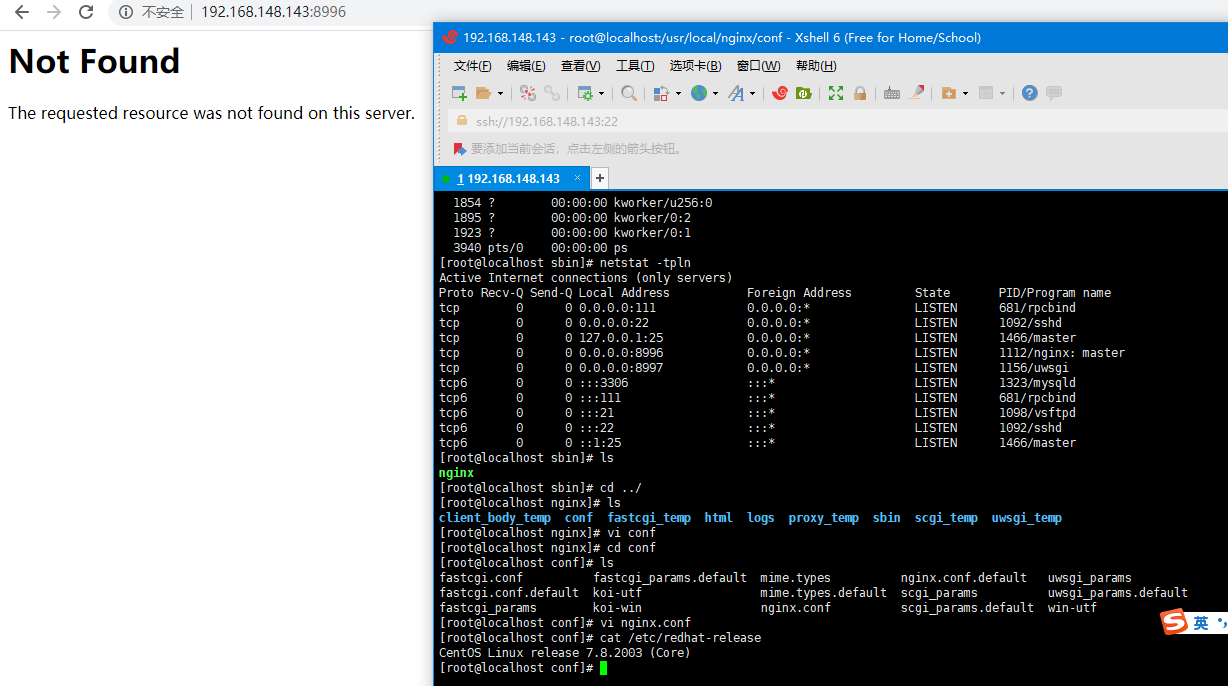Image resolution: width=1228 pixels, height=686 pixels.
Task: Open the 帮助(H) menu
Action: coord(816,66)
